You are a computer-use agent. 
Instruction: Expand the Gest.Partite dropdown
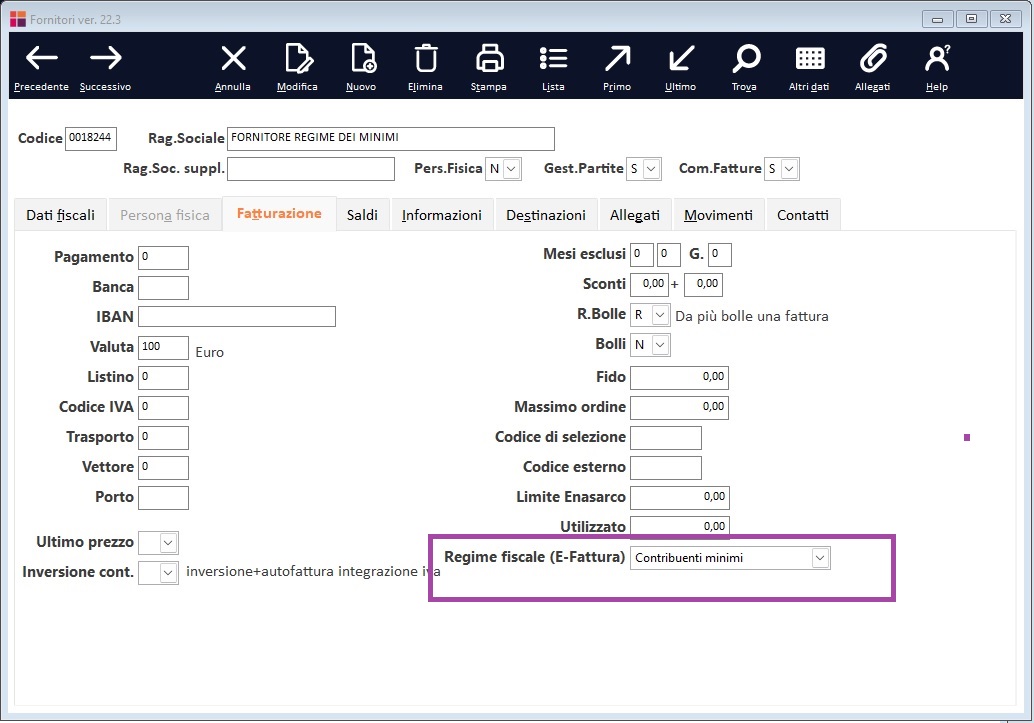652,169
